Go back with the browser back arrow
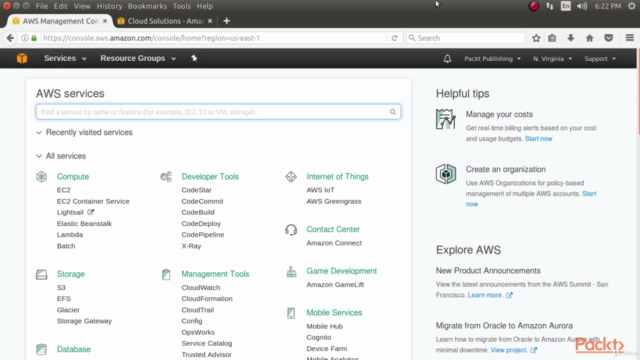640x360 pixels. (x=10, y=38)
